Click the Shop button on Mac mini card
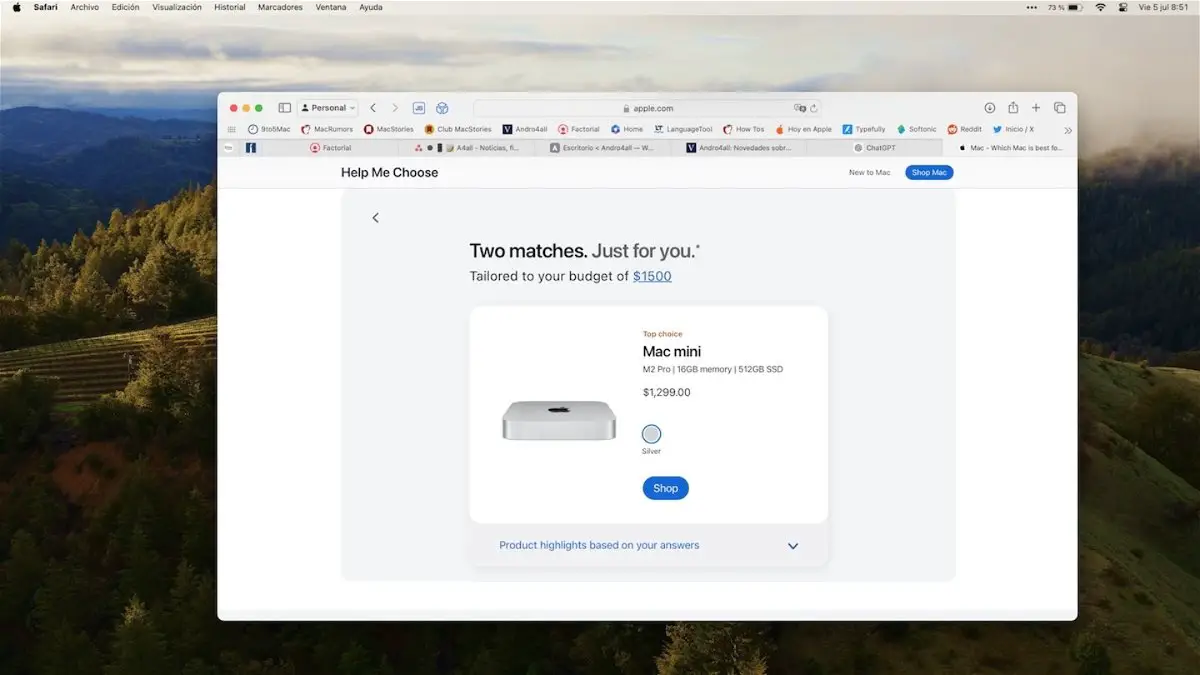 click(x=665, y=488)
